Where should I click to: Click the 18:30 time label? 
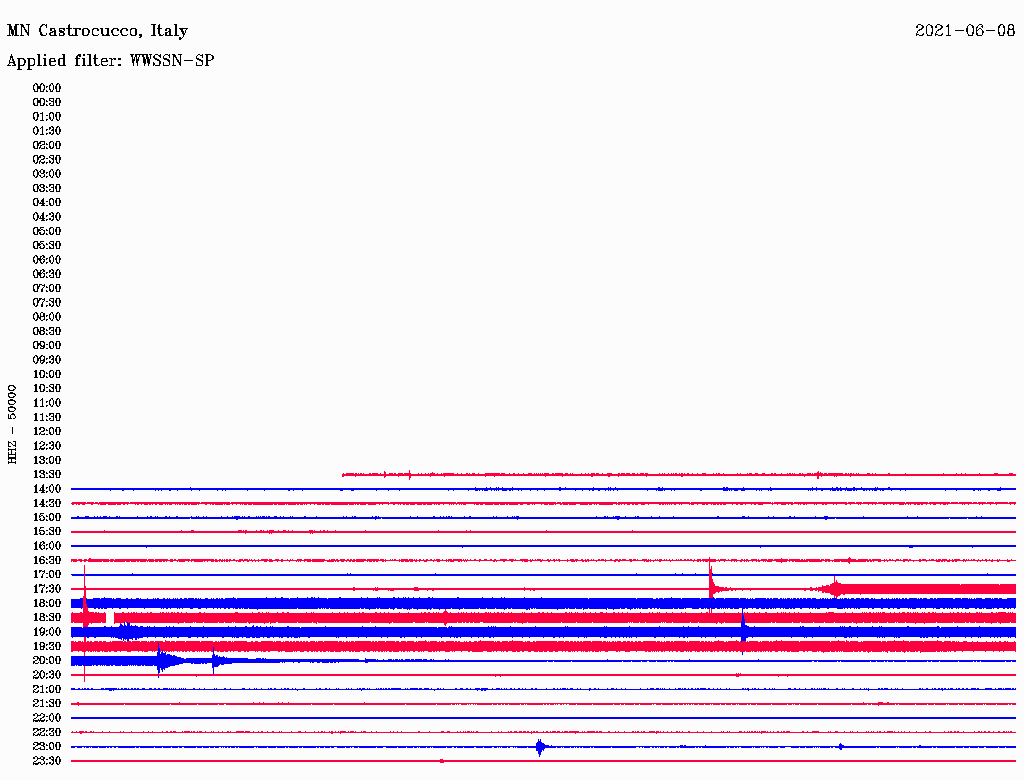(x=47, y=617)
